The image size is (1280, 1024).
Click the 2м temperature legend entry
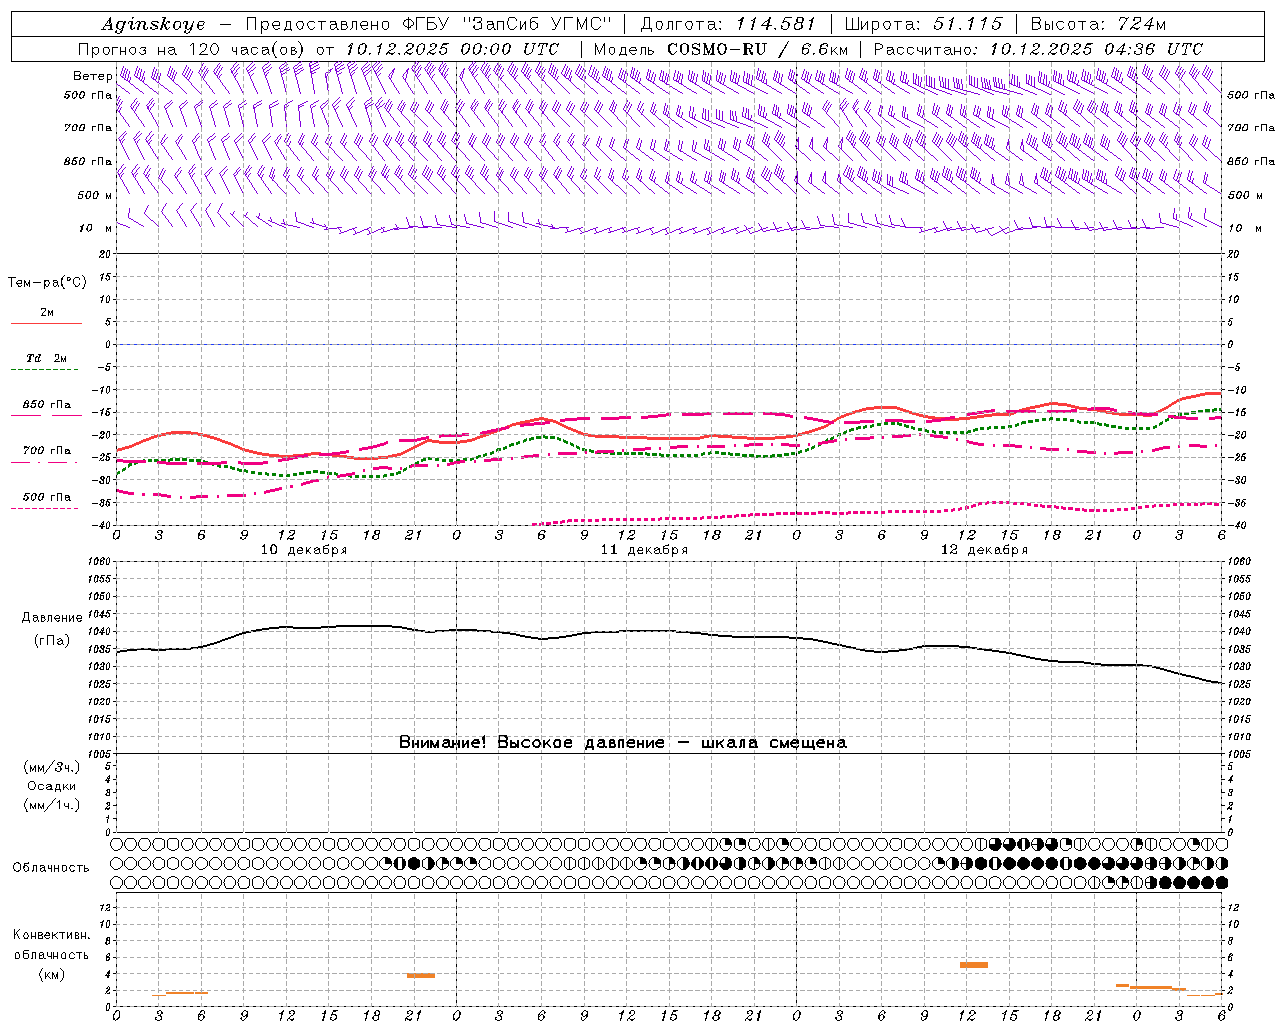click(47, 313)
